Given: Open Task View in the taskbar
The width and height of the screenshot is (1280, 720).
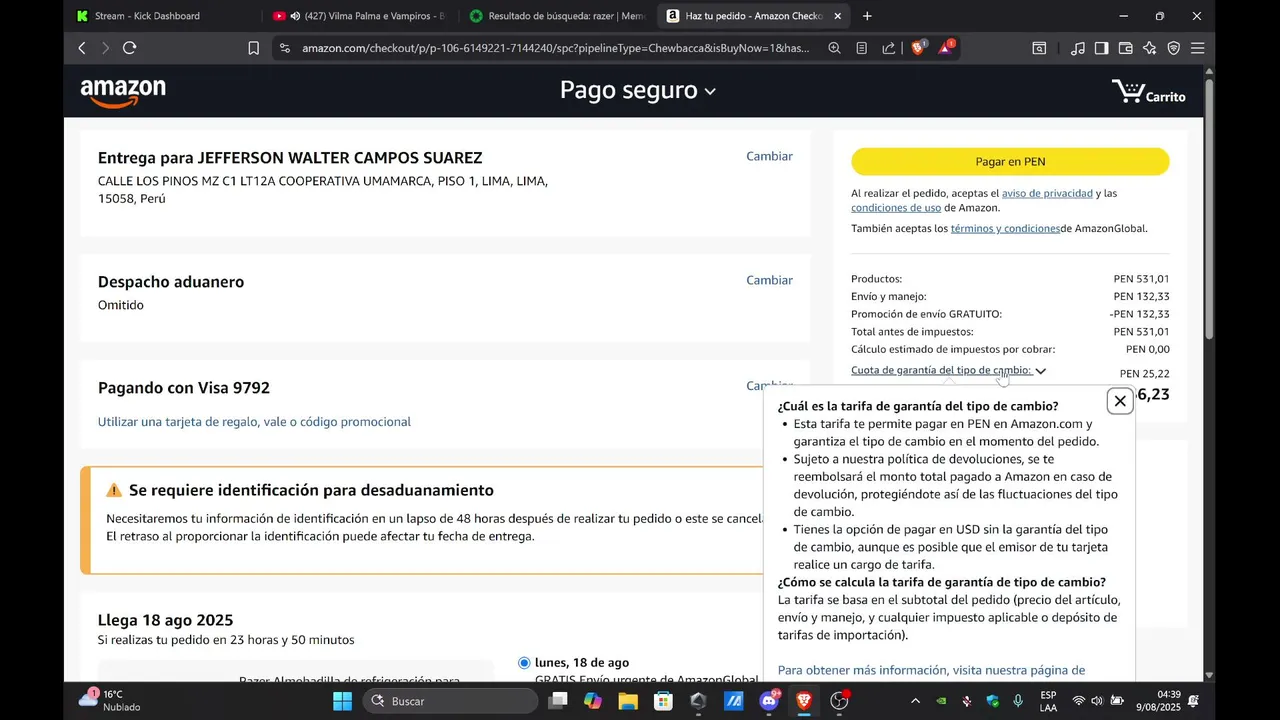Looking at the screenshot, I should pyautogui.click(x=558, y=701).
